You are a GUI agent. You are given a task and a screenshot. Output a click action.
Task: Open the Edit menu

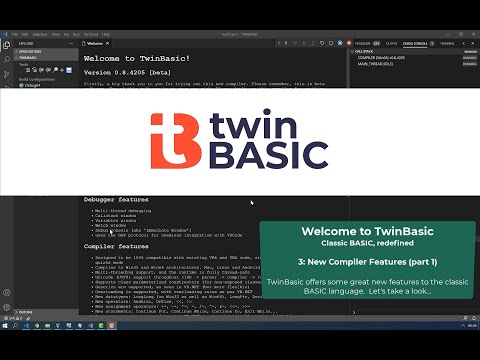coord(25,34)
